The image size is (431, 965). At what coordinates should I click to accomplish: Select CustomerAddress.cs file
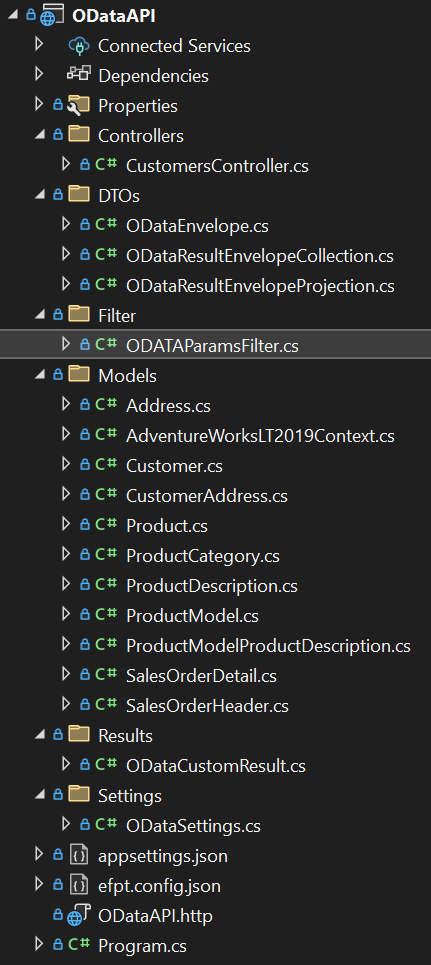pyautogui.click(x=207, y=496)
